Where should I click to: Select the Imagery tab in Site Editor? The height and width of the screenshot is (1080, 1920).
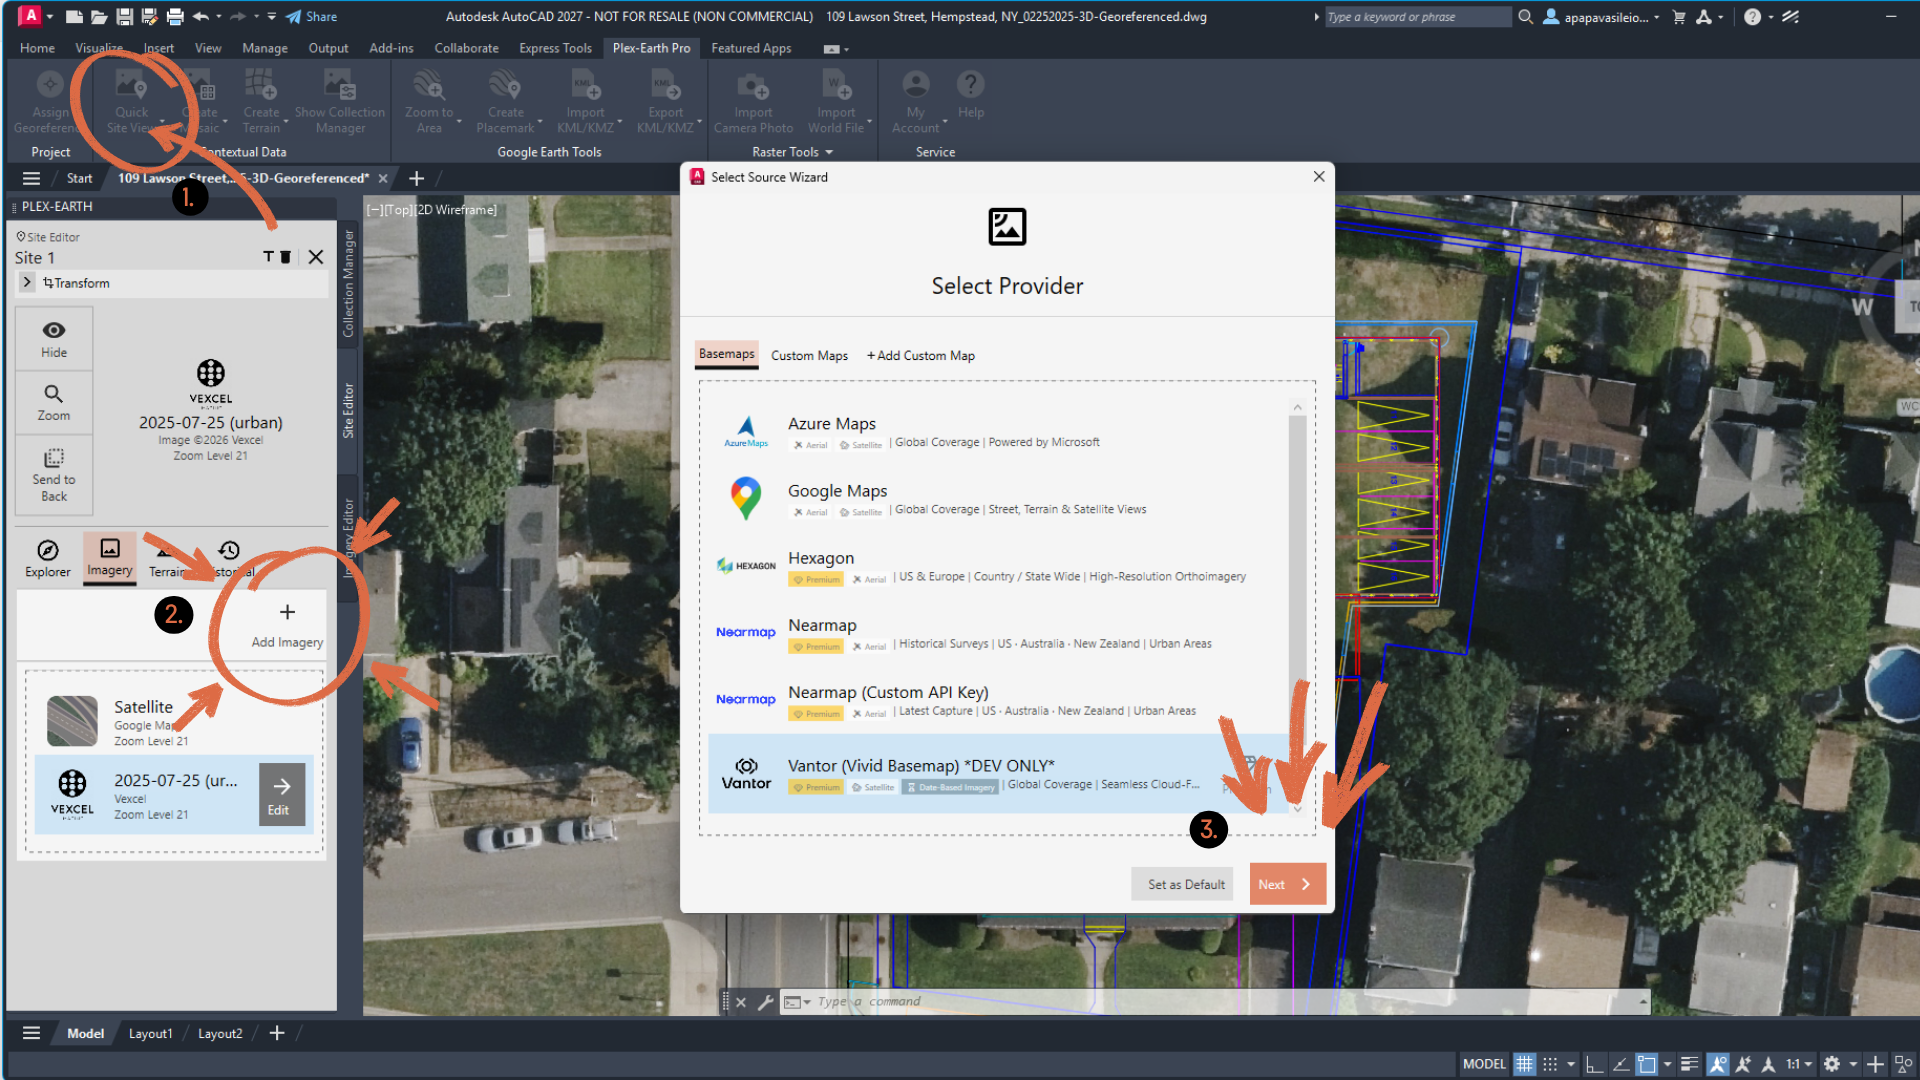pyautogui.click(x=110, y=558)
